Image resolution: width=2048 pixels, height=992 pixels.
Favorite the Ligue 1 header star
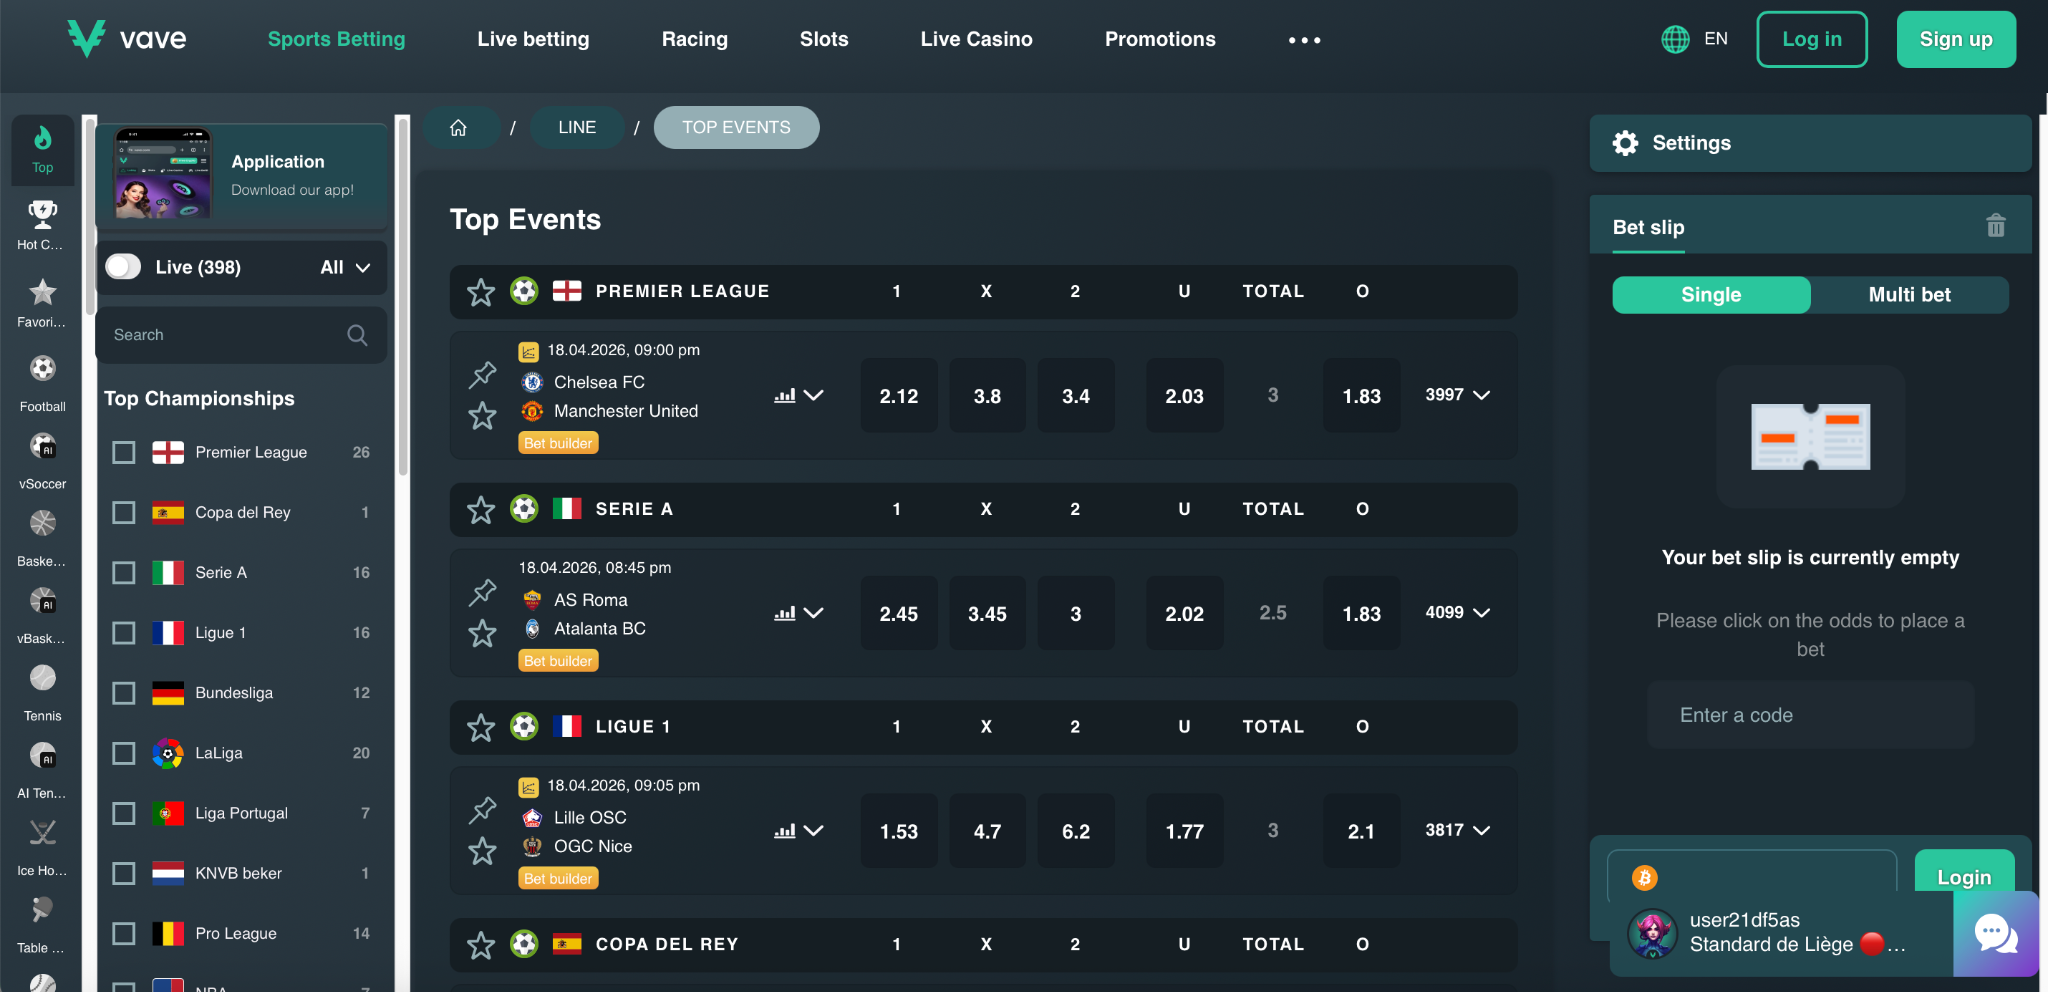coord(481,727)
